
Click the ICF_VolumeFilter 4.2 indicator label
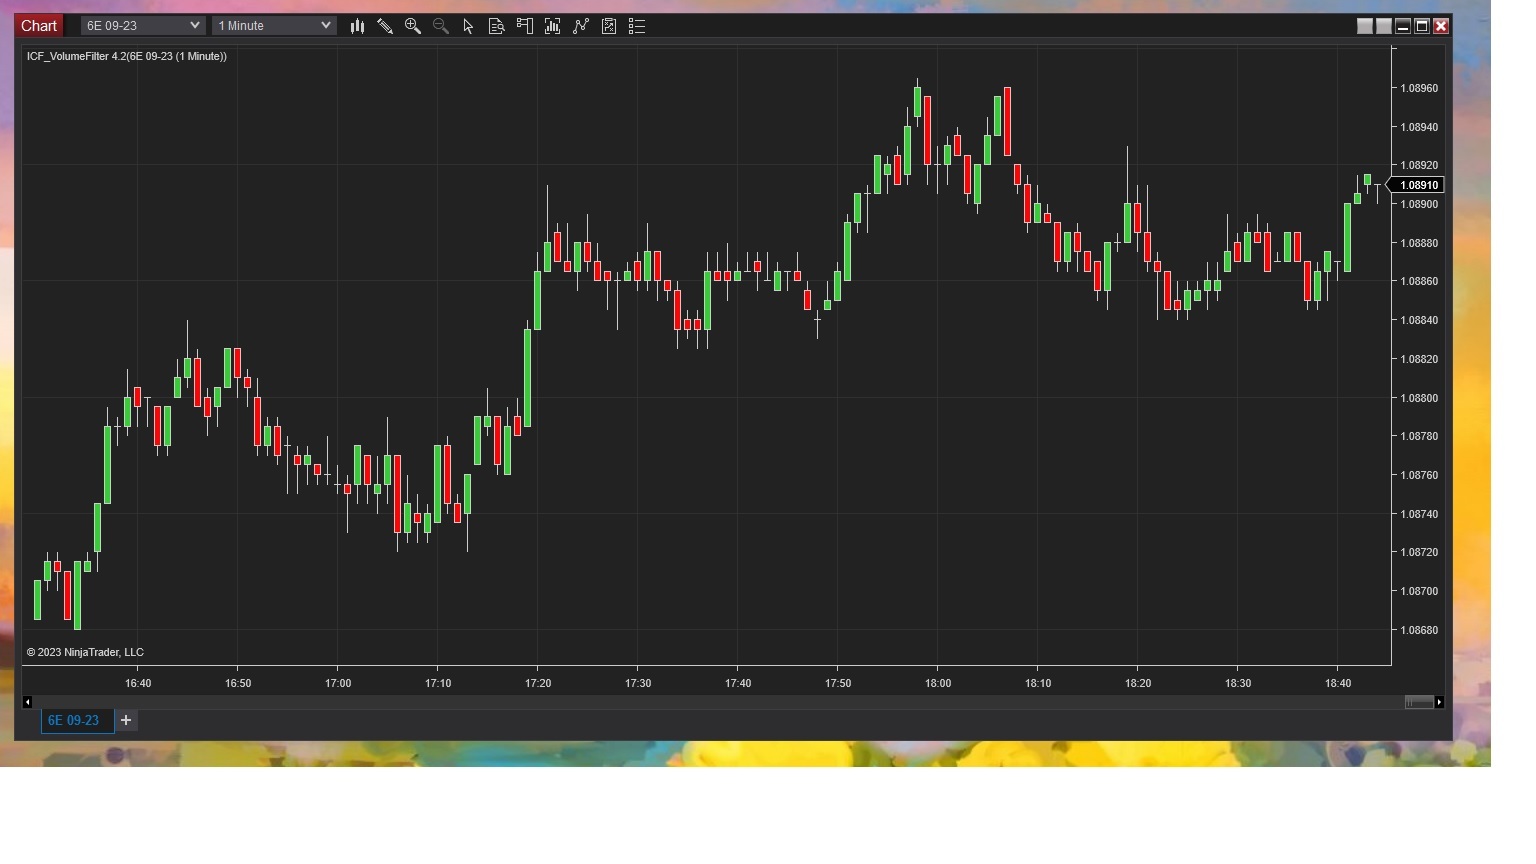[126, 56]
